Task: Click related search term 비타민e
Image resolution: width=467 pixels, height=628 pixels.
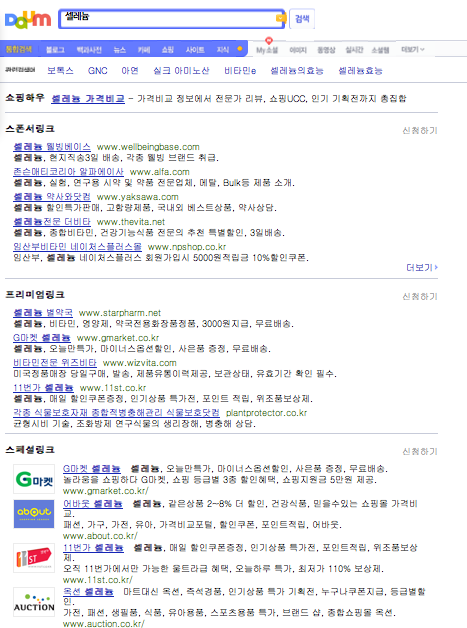Action: coord(240,71)
